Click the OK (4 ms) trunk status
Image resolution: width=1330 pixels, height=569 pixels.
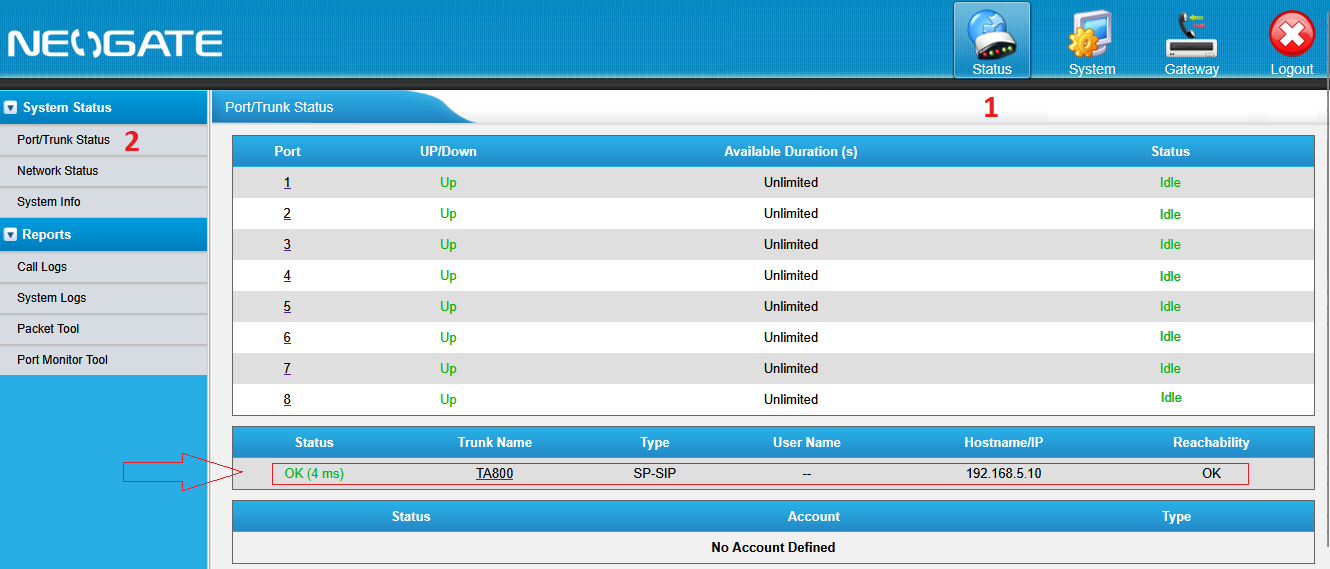pyautogui.click(x=314, y=474)
